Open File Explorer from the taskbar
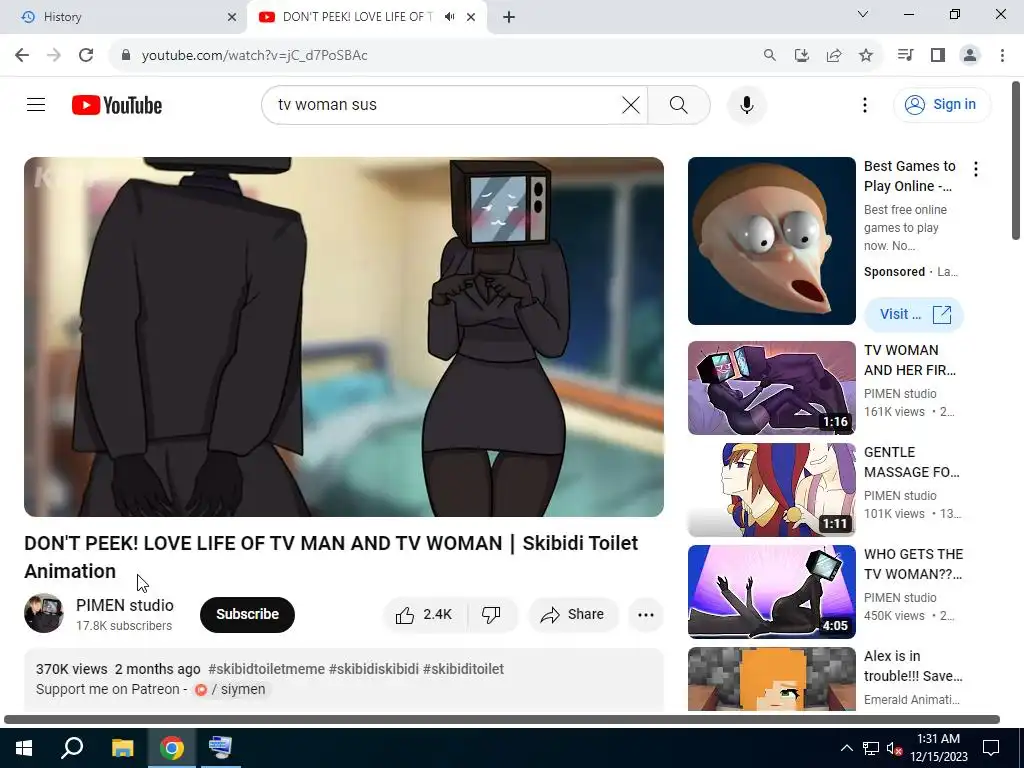This screenshot has height=768, width=1024. coord(122,748)
